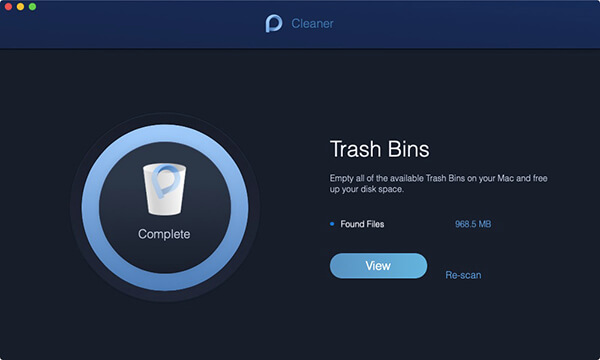Select the Found Files label
600x360 pixels.
pyautogui.click(x=362, y=224)
